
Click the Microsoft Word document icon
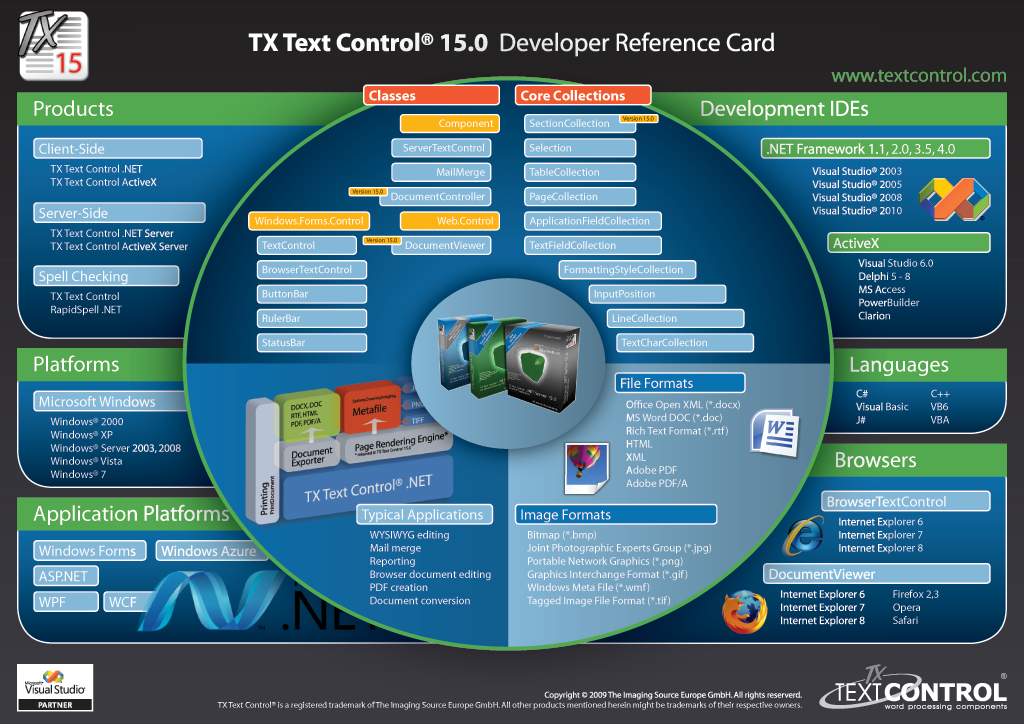[775, 432]
